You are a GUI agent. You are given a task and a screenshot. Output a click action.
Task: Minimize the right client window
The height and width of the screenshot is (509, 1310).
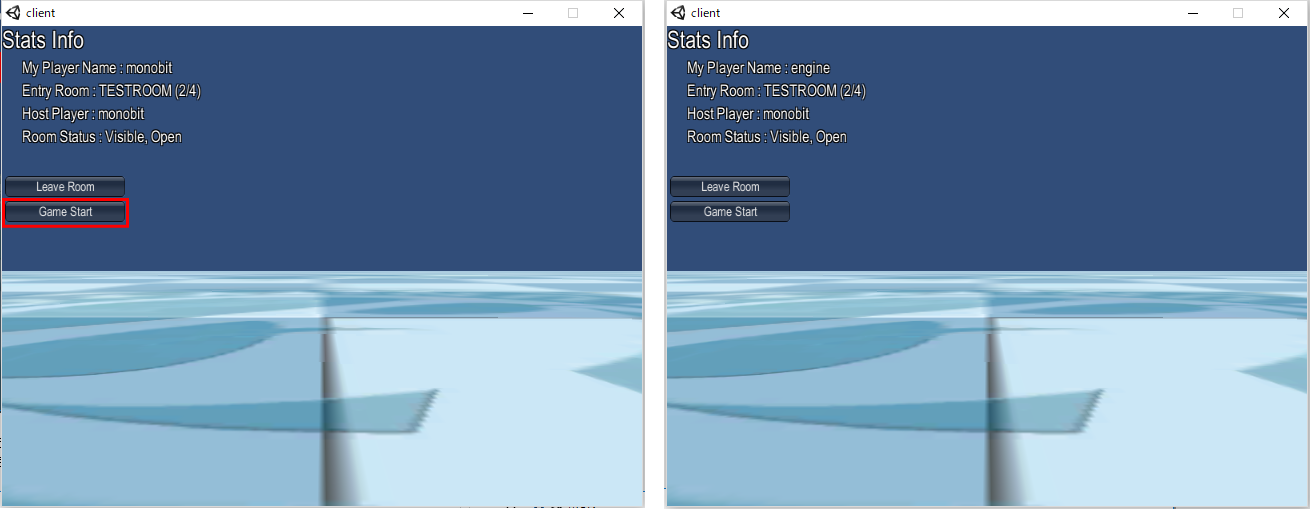point(1192,13)
